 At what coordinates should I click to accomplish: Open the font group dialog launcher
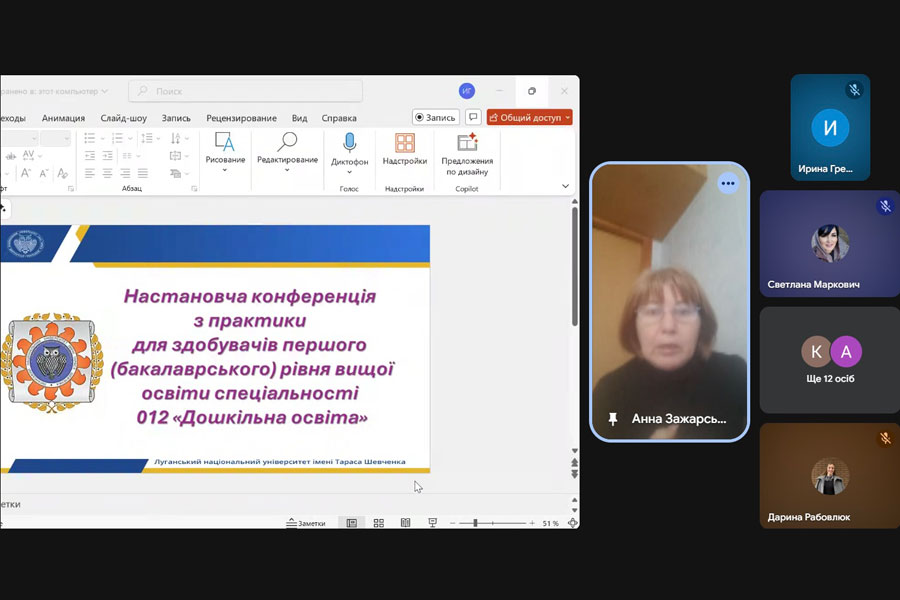tap(71, 188)
